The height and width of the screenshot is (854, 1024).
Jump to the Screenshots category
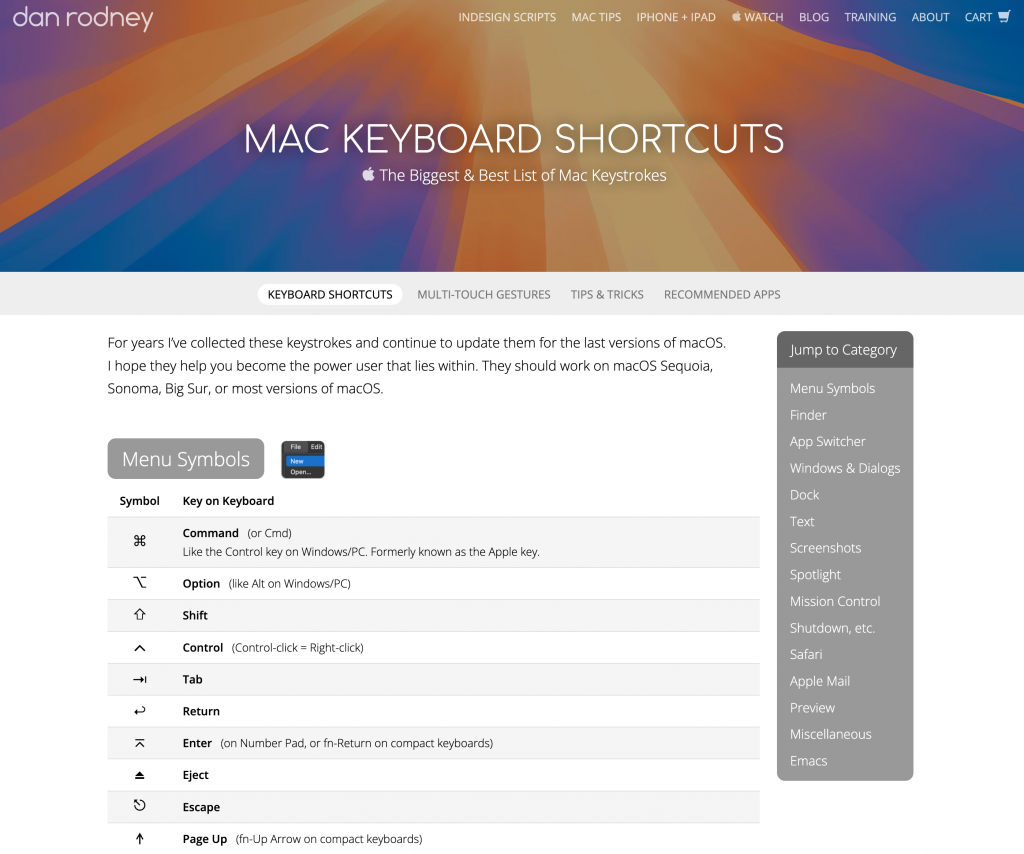(825, 548)
